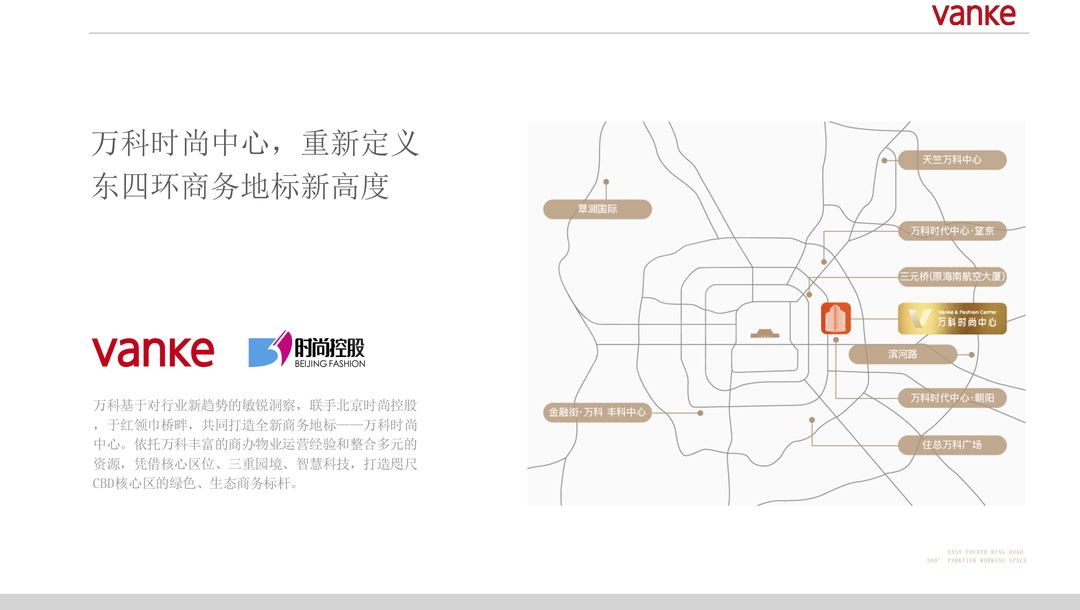
Task: Select the 万科时代中心·望京 label
Action: point(952,231)
